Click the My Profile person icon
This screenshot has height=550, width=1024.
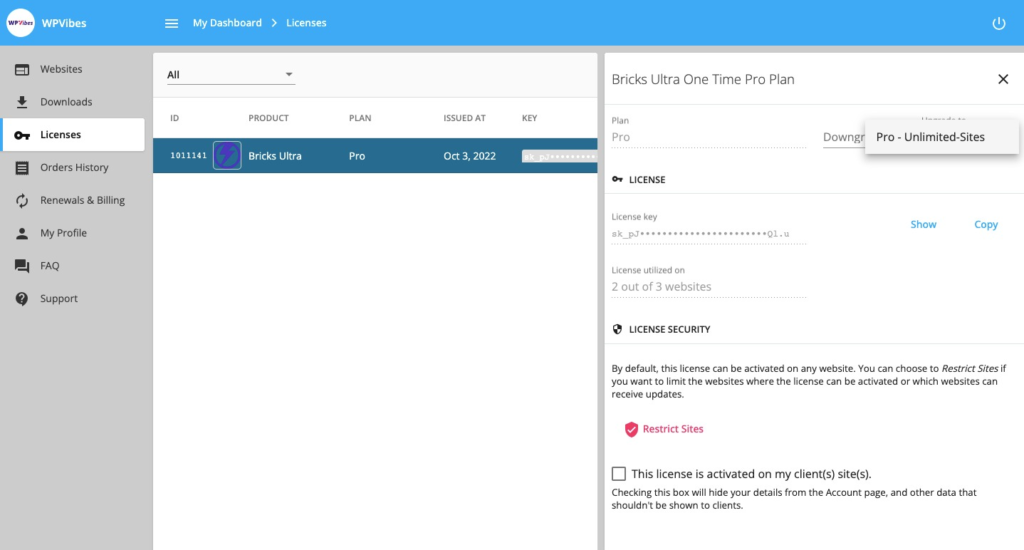(x=22, y=233)
